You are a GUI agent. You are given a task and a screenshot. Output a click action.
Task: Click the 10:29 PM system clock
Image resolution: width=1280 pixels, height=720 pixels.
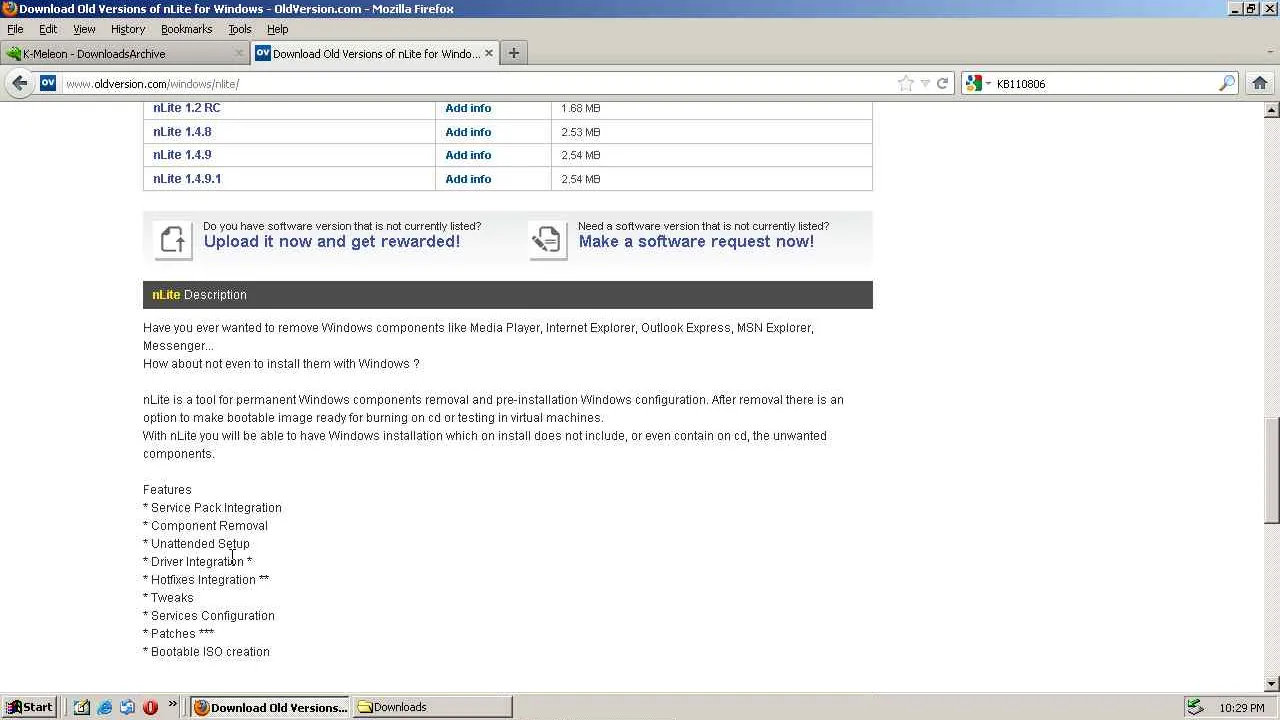pos(1242,708)
